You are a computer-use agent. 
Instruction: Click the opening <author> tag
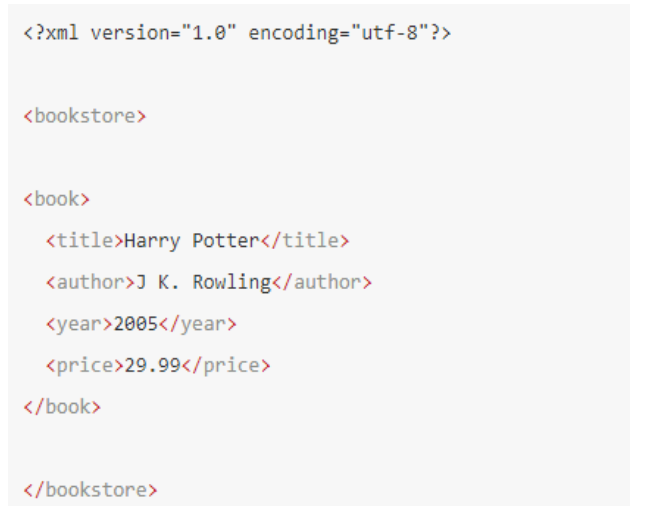90,282
